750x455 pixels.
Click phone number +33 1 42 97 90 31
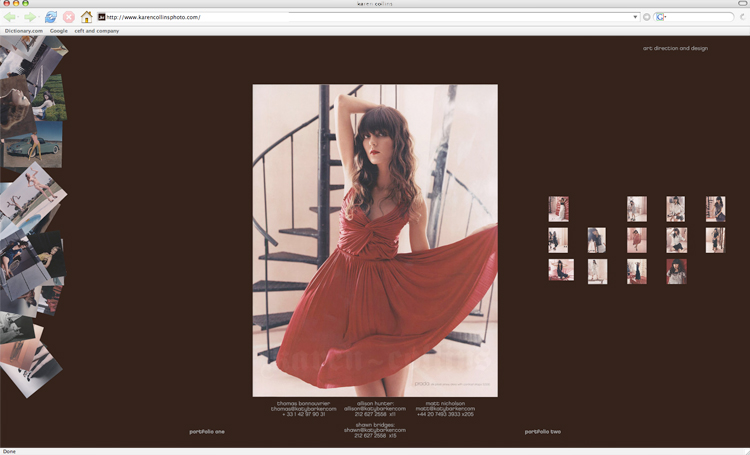[304, 414]
